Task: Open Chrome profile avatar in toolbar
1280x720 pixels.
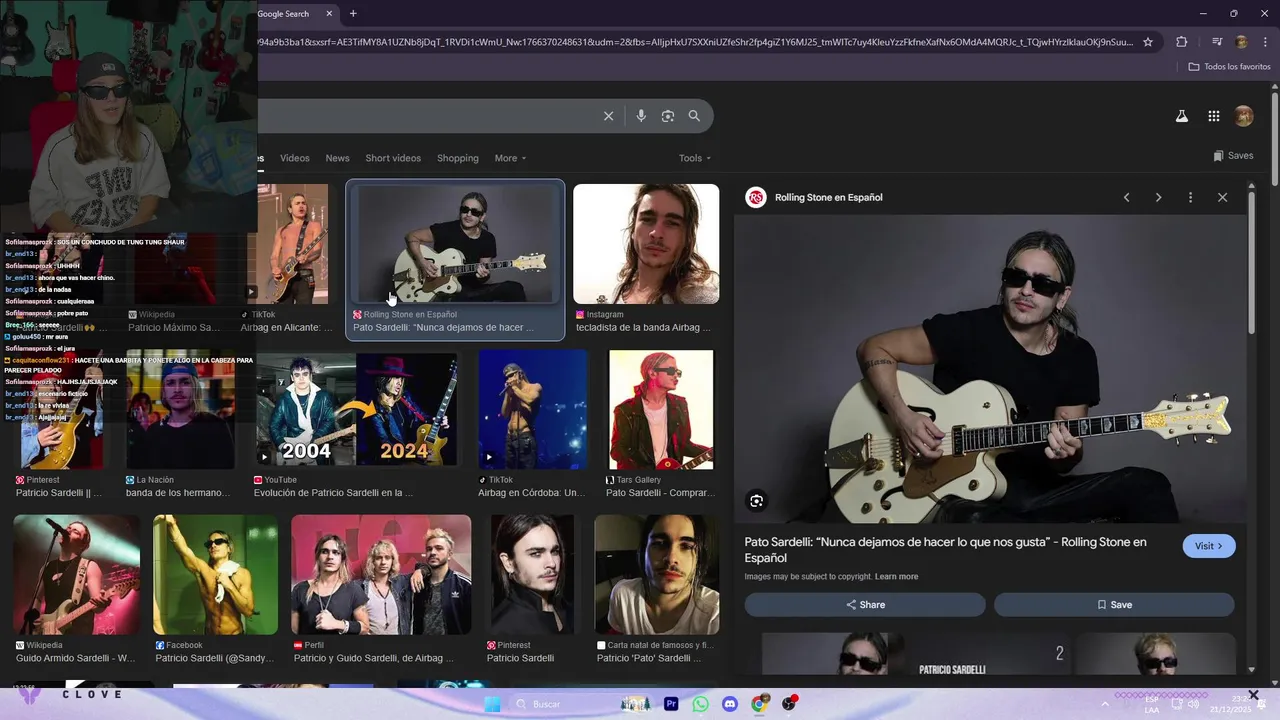Action: (1241, 42)
